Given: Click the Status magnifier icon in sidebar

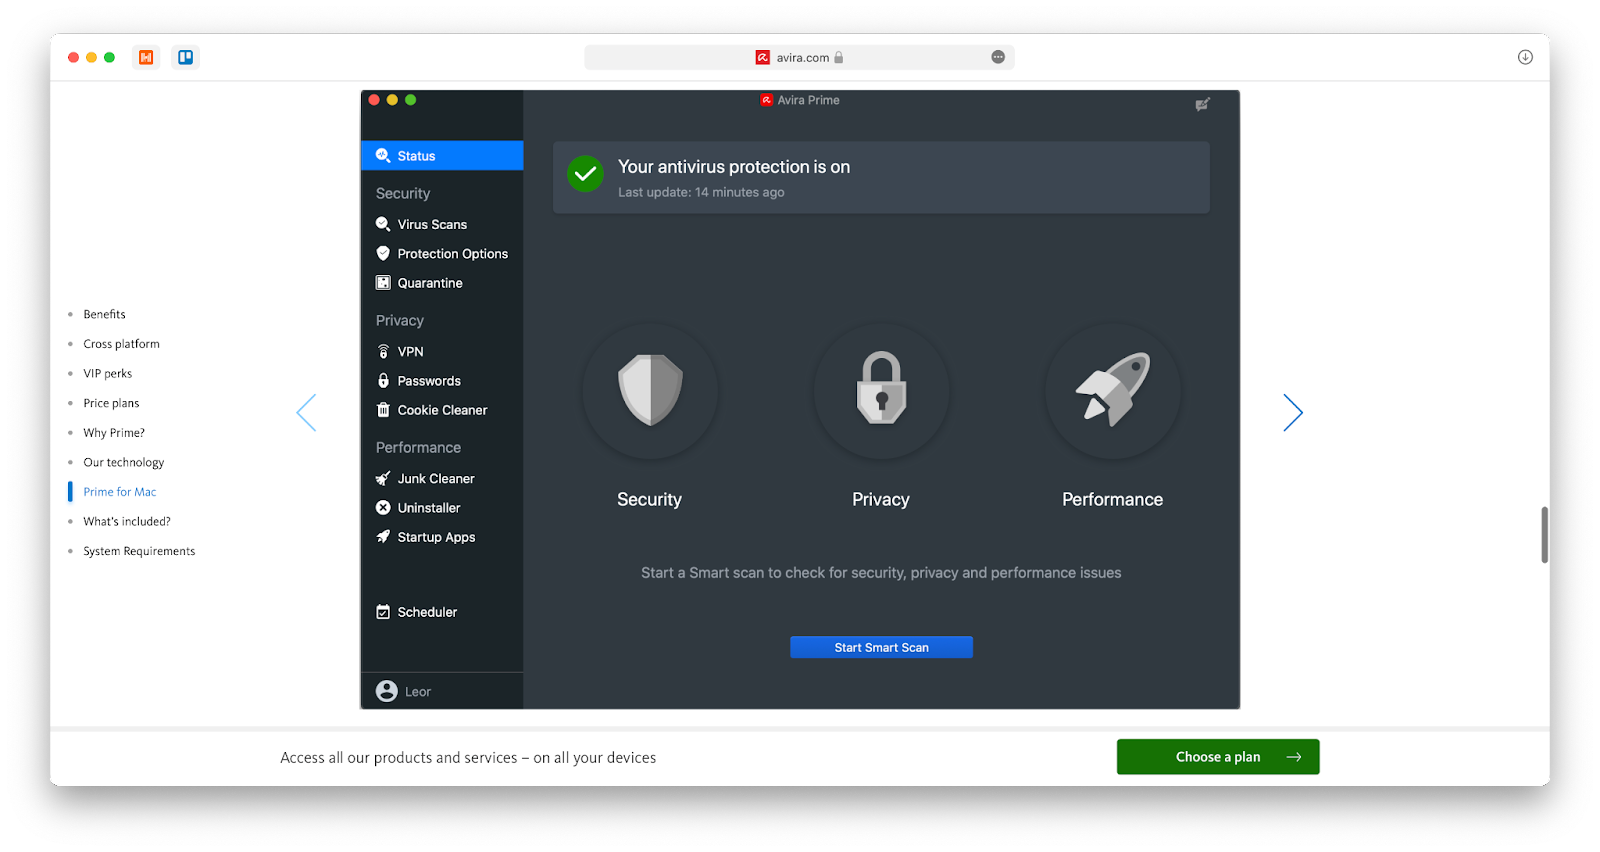Looking at the screenshot, I should (383, 155).
